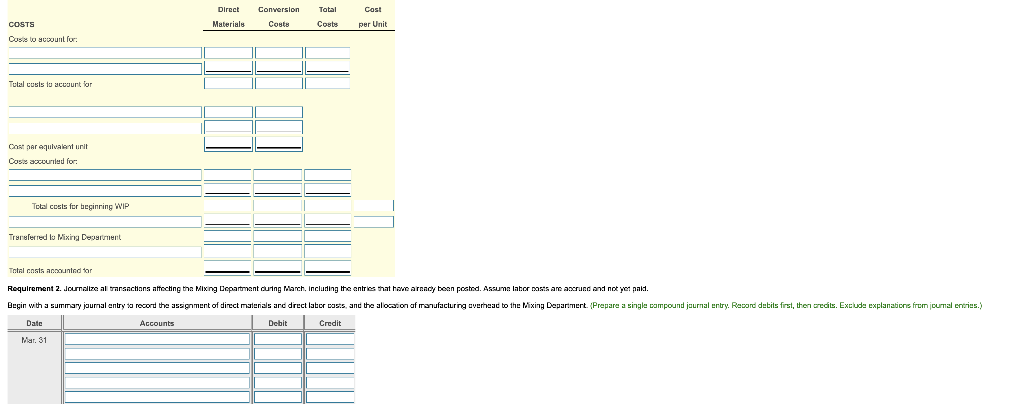Click Conversion Costs field for Cost per equivalent unit
This screenshot has height=411, width=1024.
[x=279, y=144]
